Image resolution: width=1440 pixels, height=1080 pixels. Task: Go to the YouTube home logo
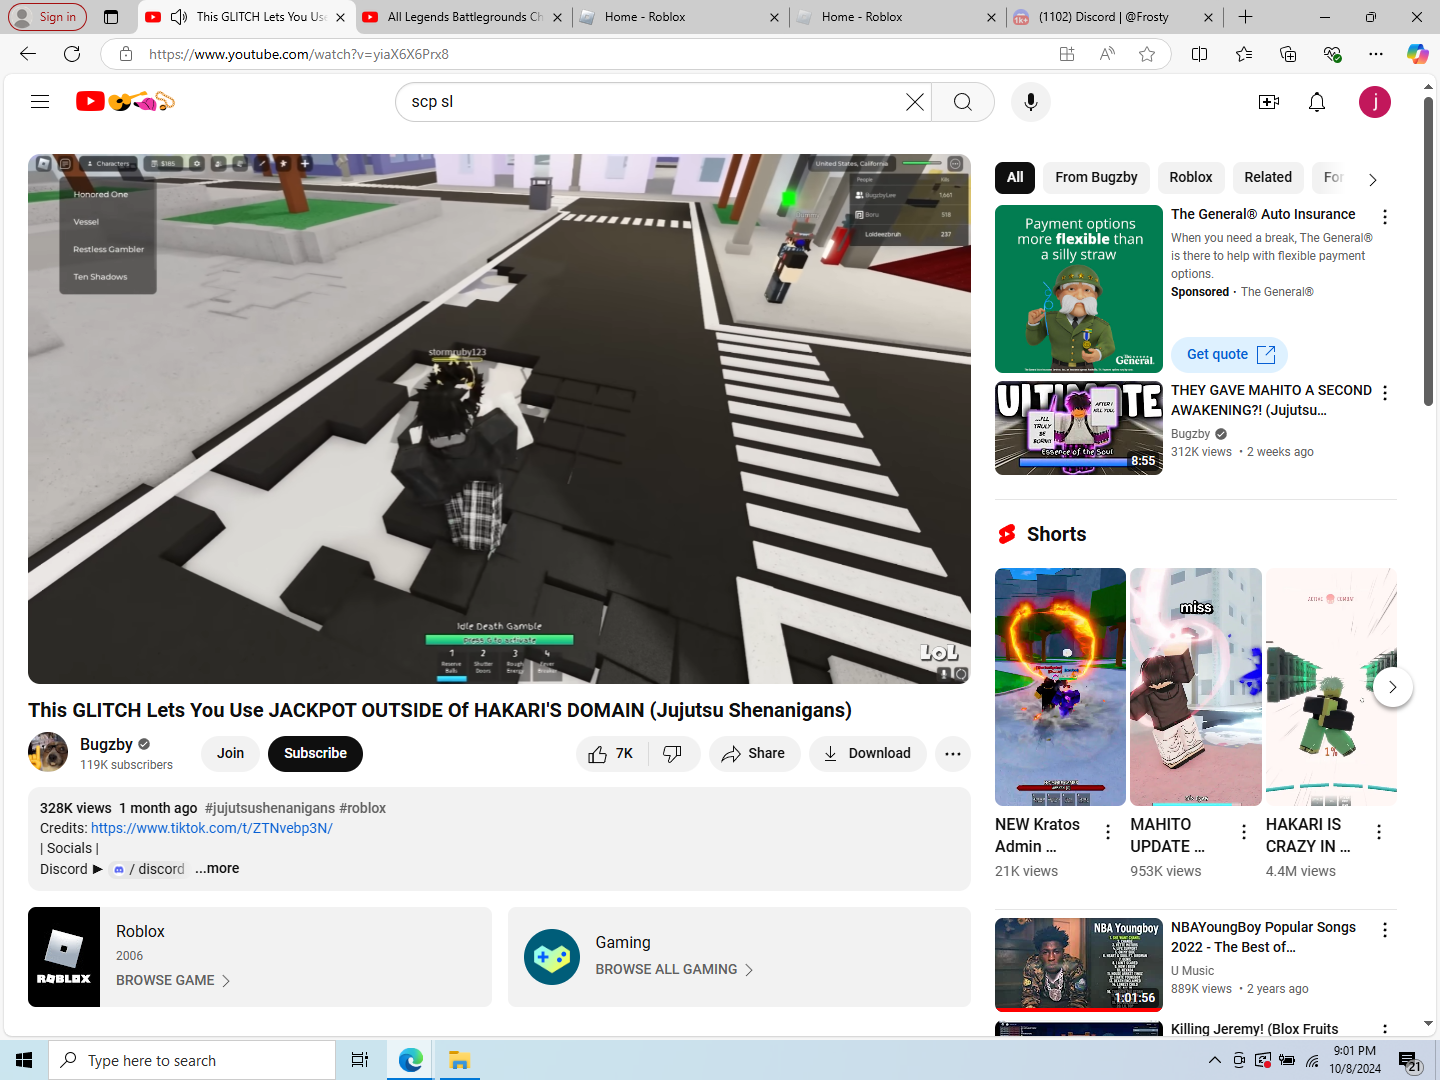click(x=126, y=101)
